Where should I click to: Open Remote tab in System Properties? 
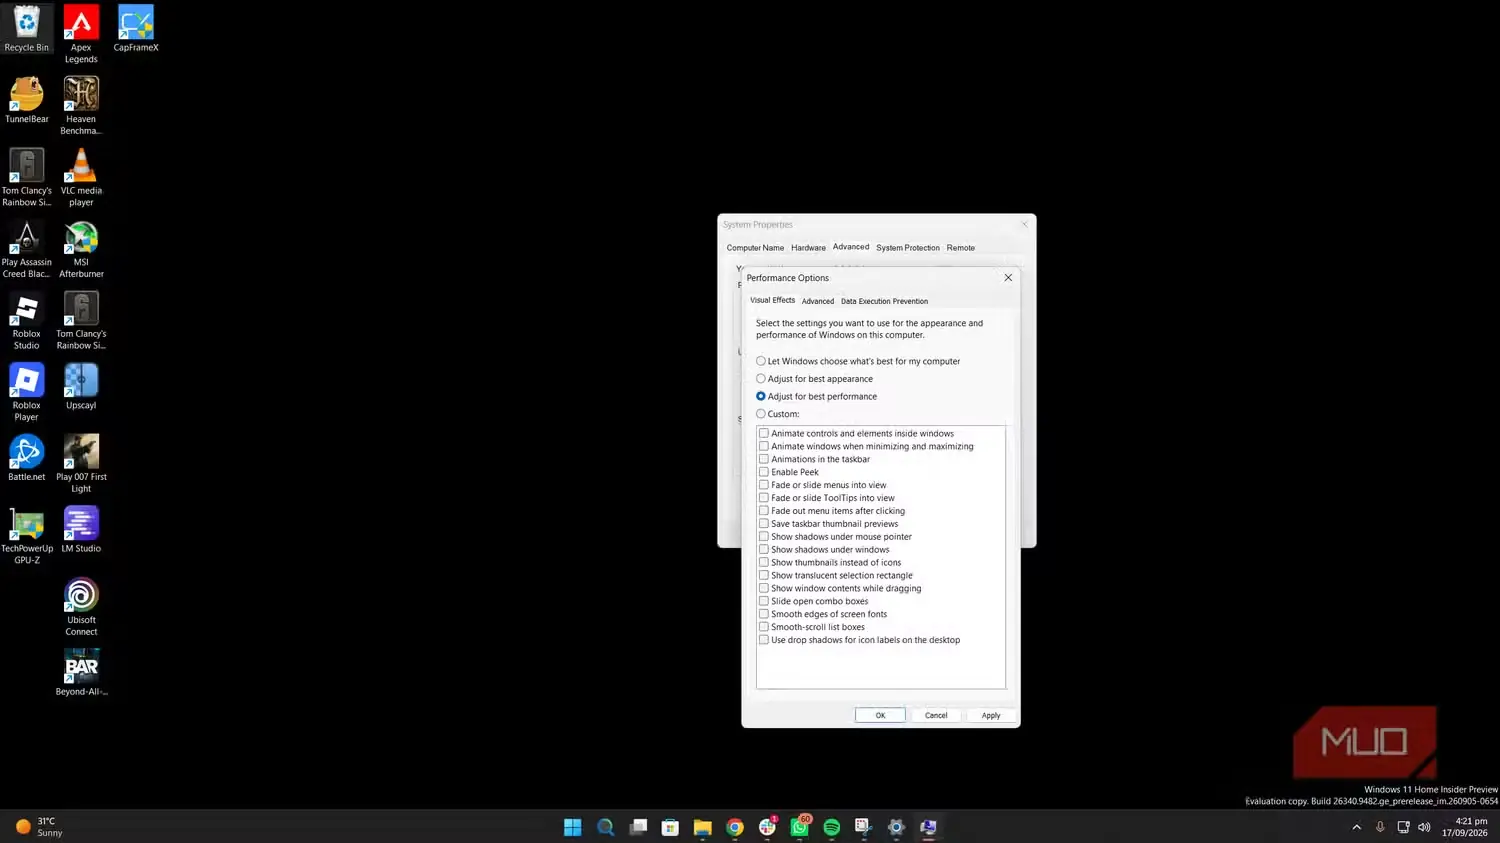coord(961,248)
